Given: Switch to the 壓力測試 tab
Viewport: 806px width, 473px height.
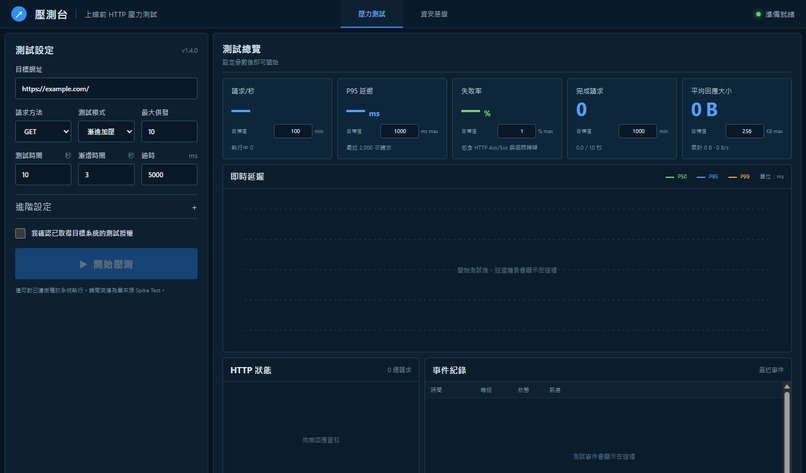Looking at the screenshot, I should 372,14.
